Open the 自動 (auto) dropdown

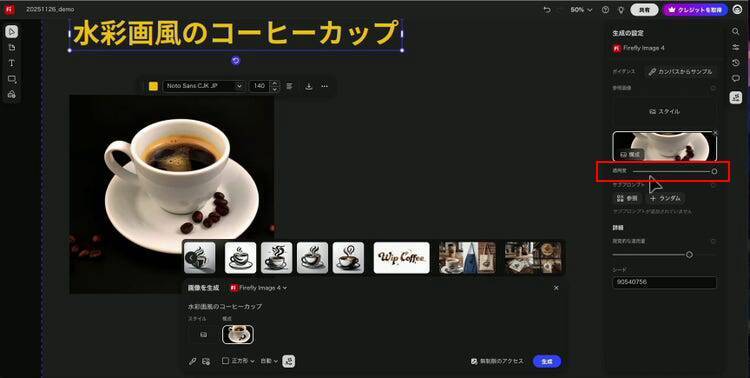(x=269, y=361)
